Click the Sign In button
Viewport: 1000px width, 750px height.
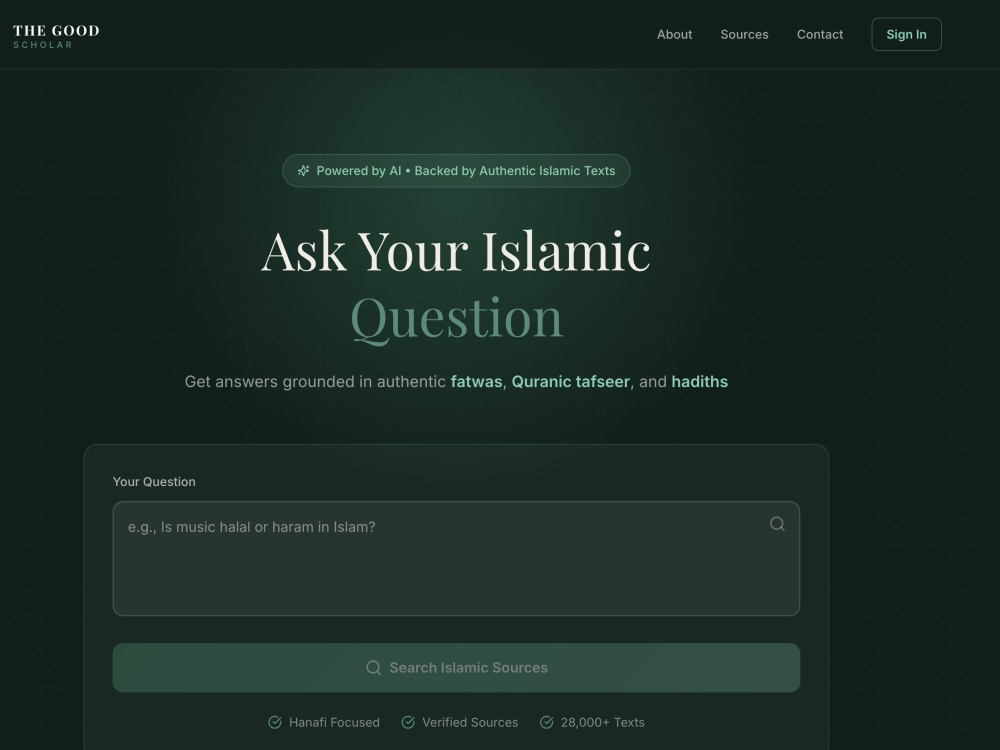[906, 34]
